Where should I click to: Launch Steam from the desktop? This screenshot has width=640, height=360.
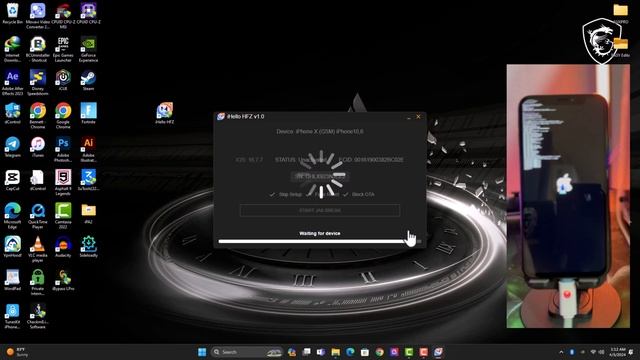tap(88, 80)
